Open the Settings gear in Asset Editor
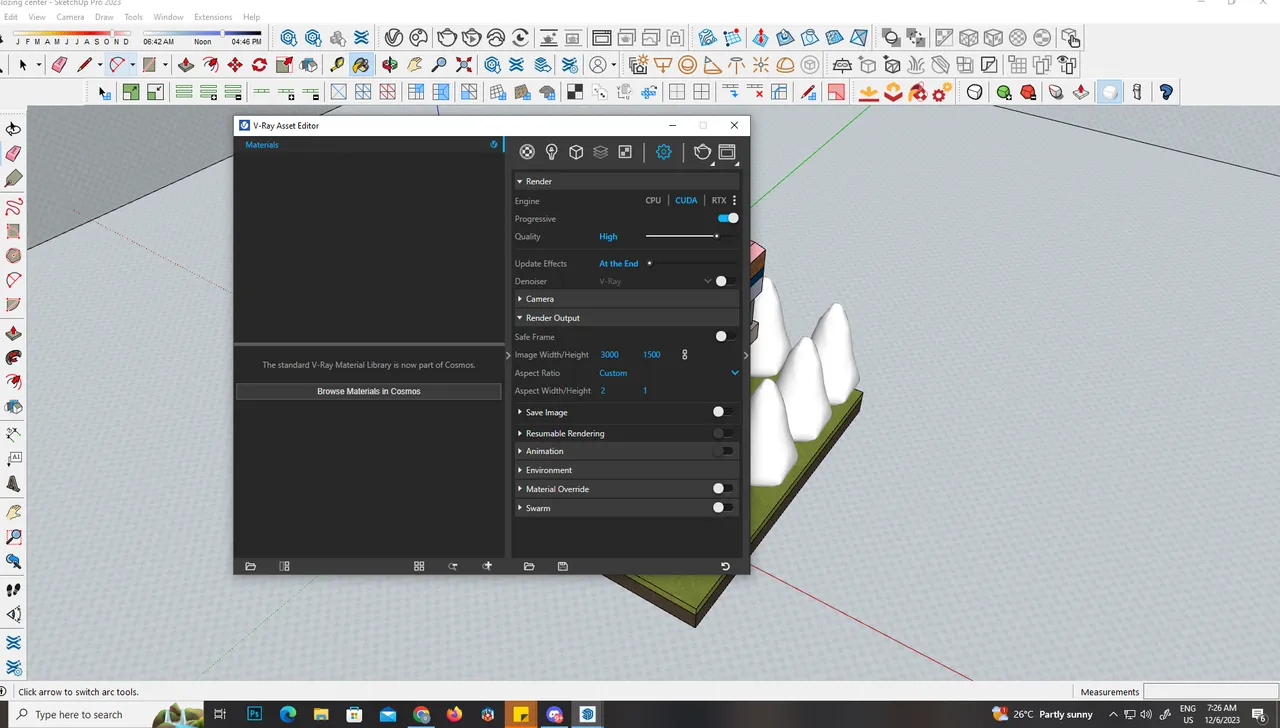Viewport: 1280px width, 728px height. tap(664, 152)
